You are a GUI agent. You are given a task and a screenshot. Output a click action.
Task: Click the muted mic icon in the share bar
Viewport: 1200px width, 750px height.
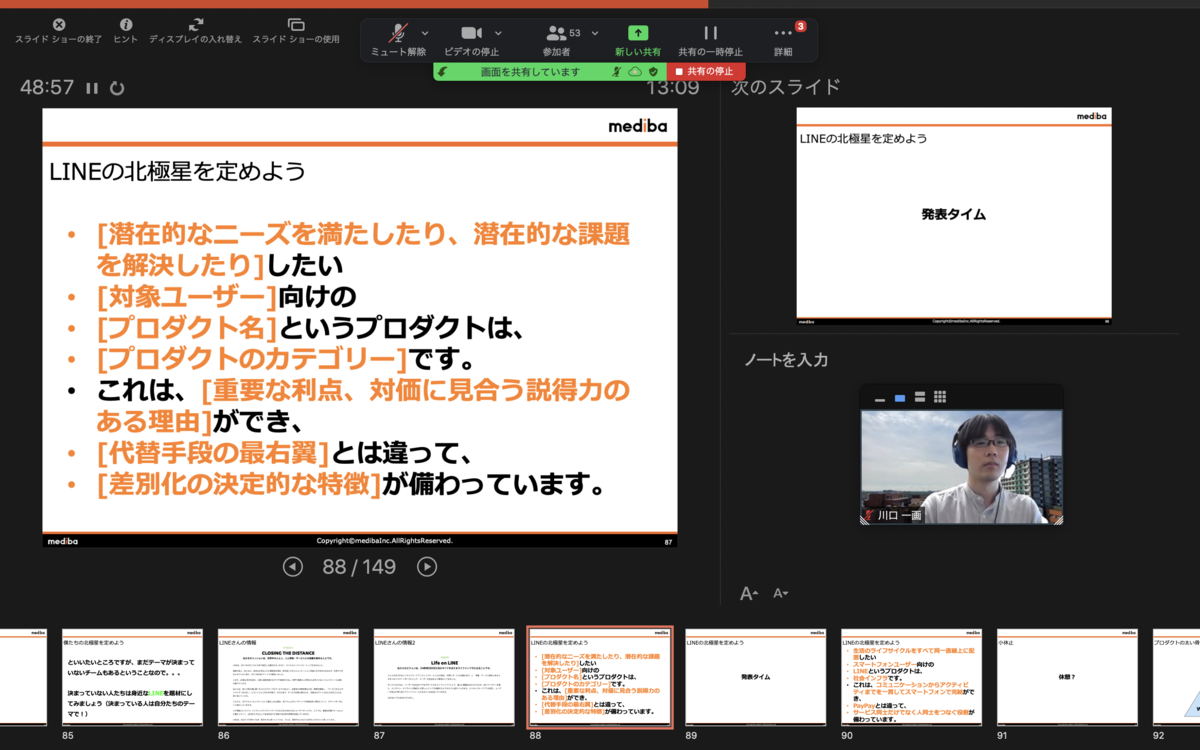[x=618, y=72]
